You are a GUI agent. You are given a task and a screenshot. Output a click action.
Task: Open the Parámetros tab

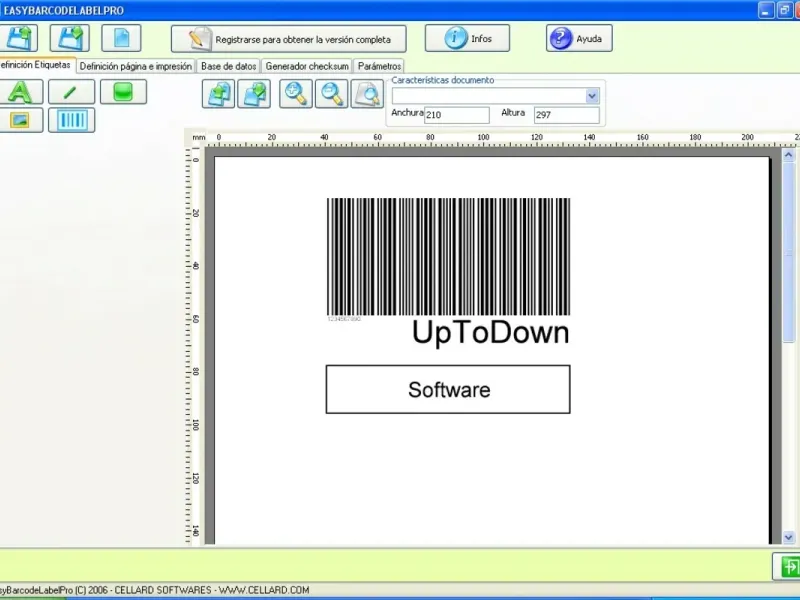(379, 66)
